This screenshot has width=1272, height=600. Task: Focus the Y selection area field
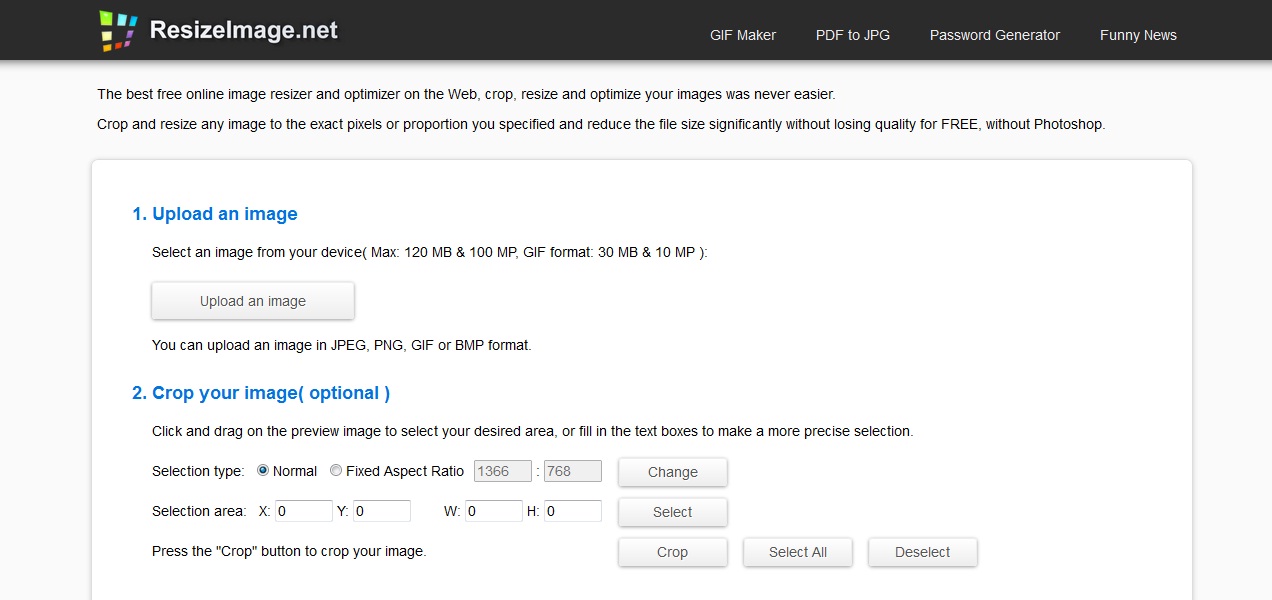(x=381, y=511)
